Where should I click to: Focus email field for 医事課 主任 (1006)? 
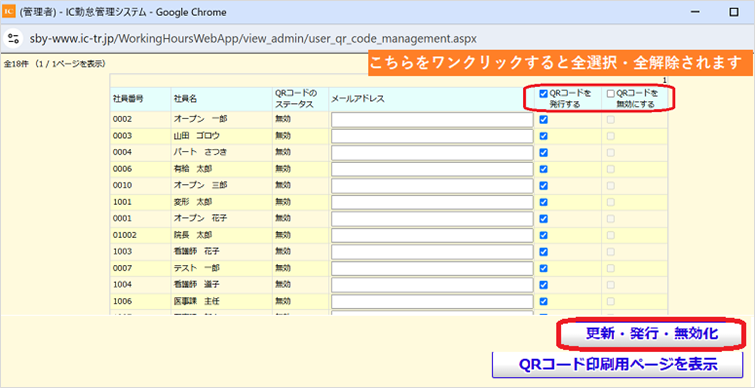tap(432, 301)
